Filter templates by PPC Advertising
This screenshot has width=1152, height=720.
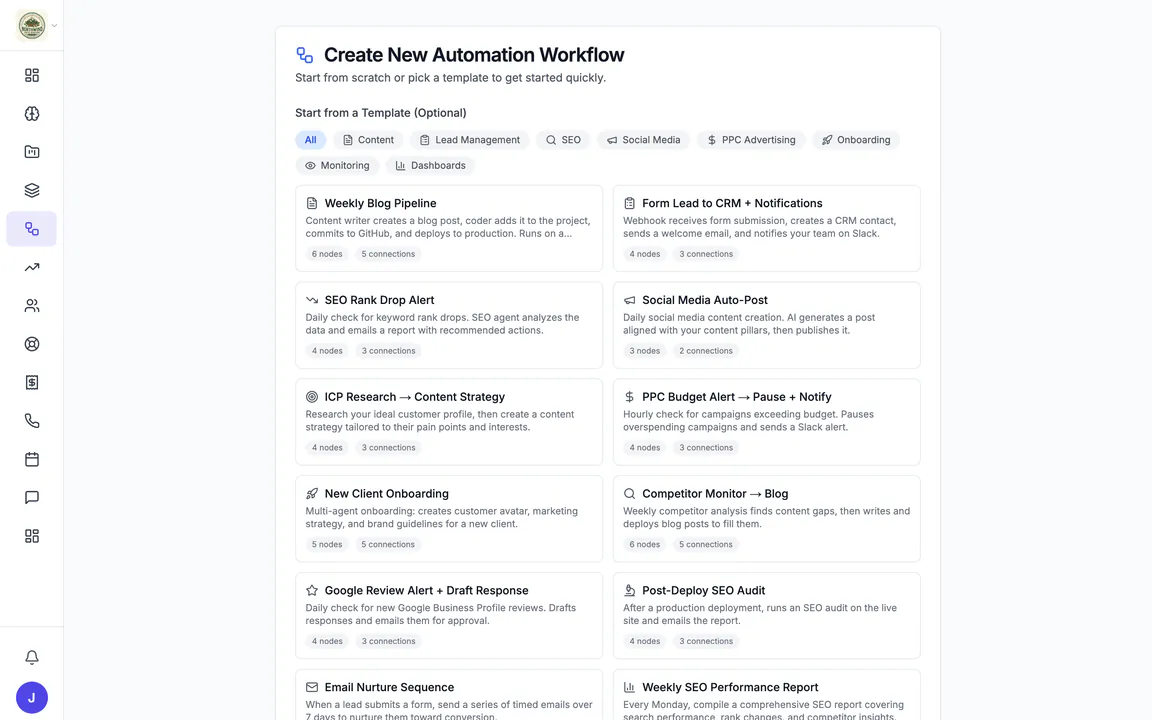pos(751,140)
